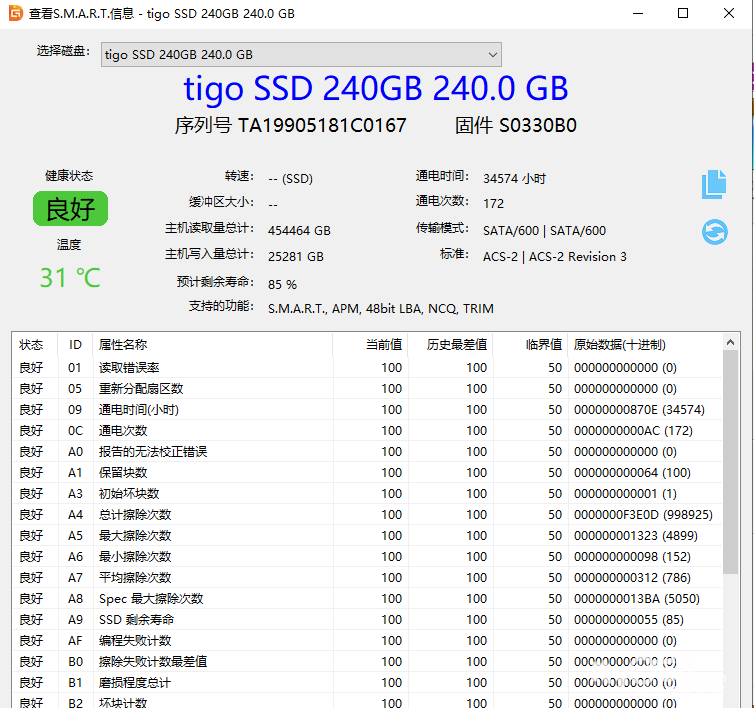Click the green 良好 health status button

point(70,209)
